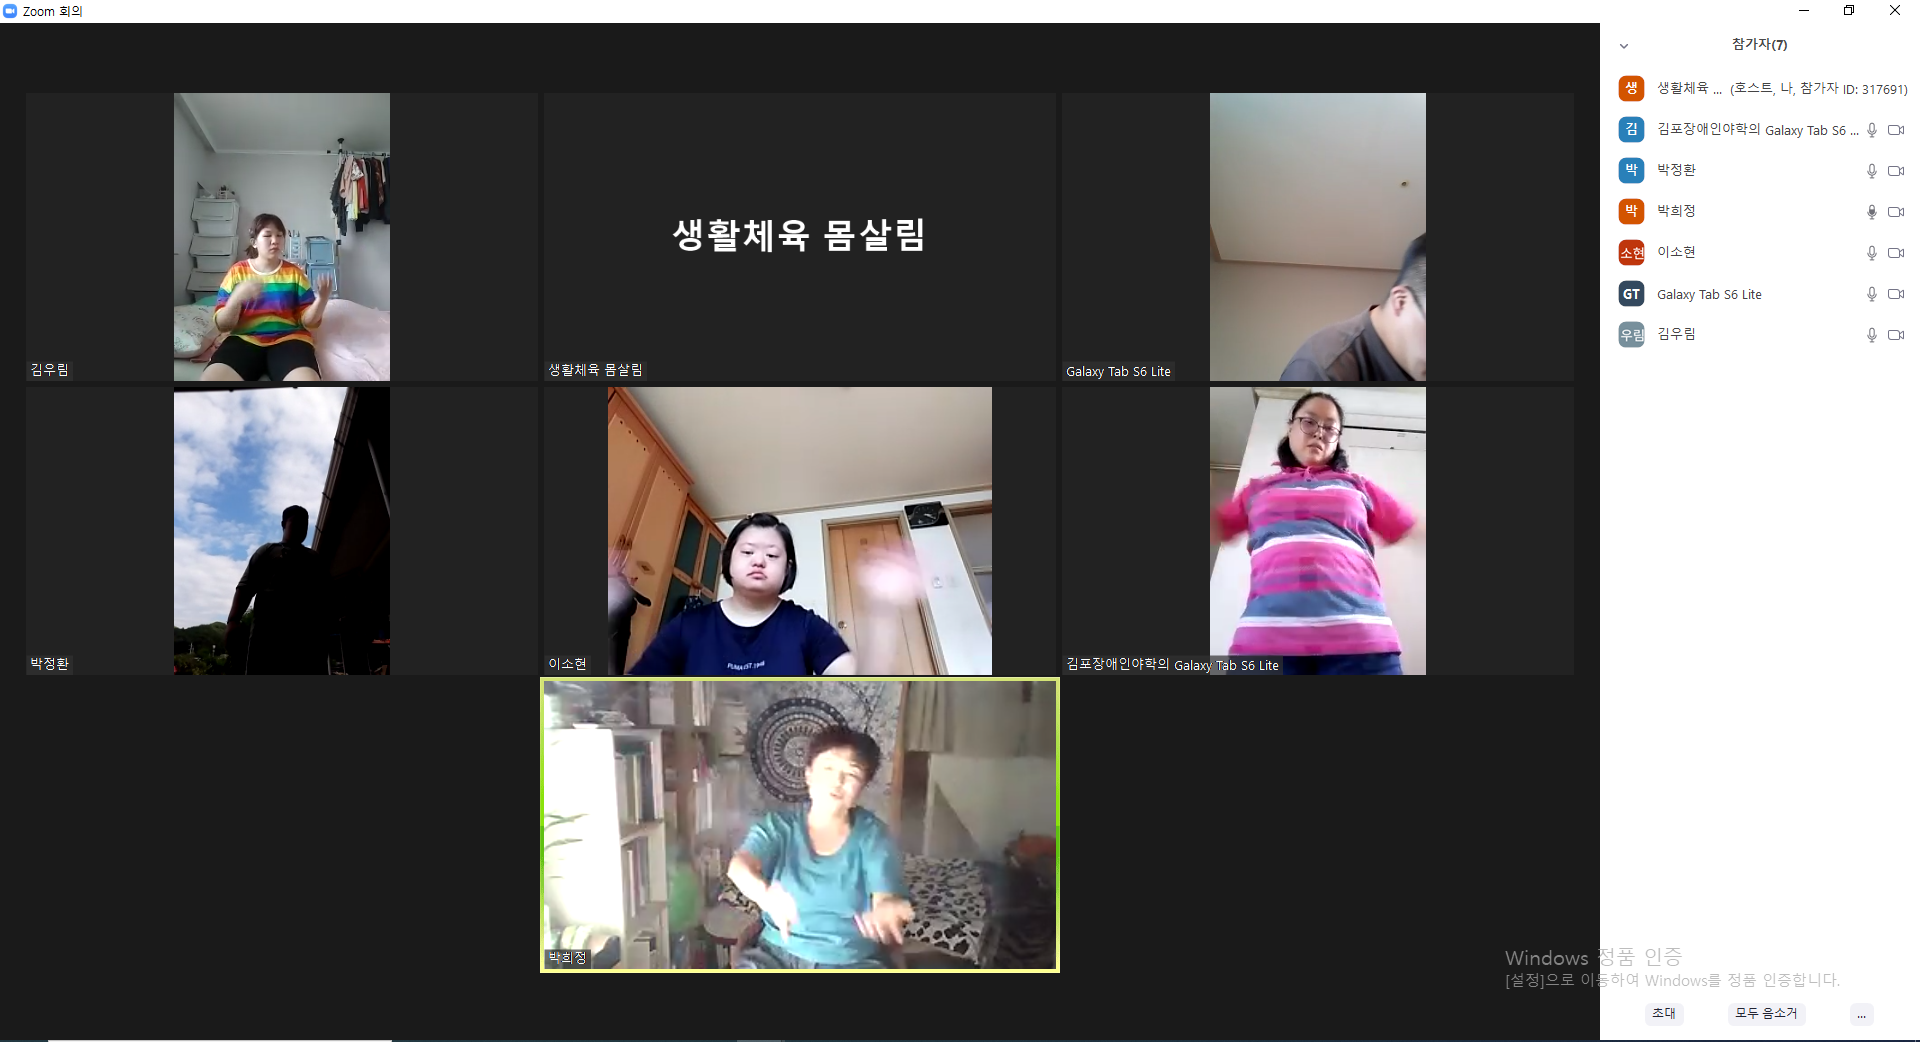Viewport: 1920px width, 1042px height.
Task: Click the Zoom logo in title bar
Action: pos(10,11)
